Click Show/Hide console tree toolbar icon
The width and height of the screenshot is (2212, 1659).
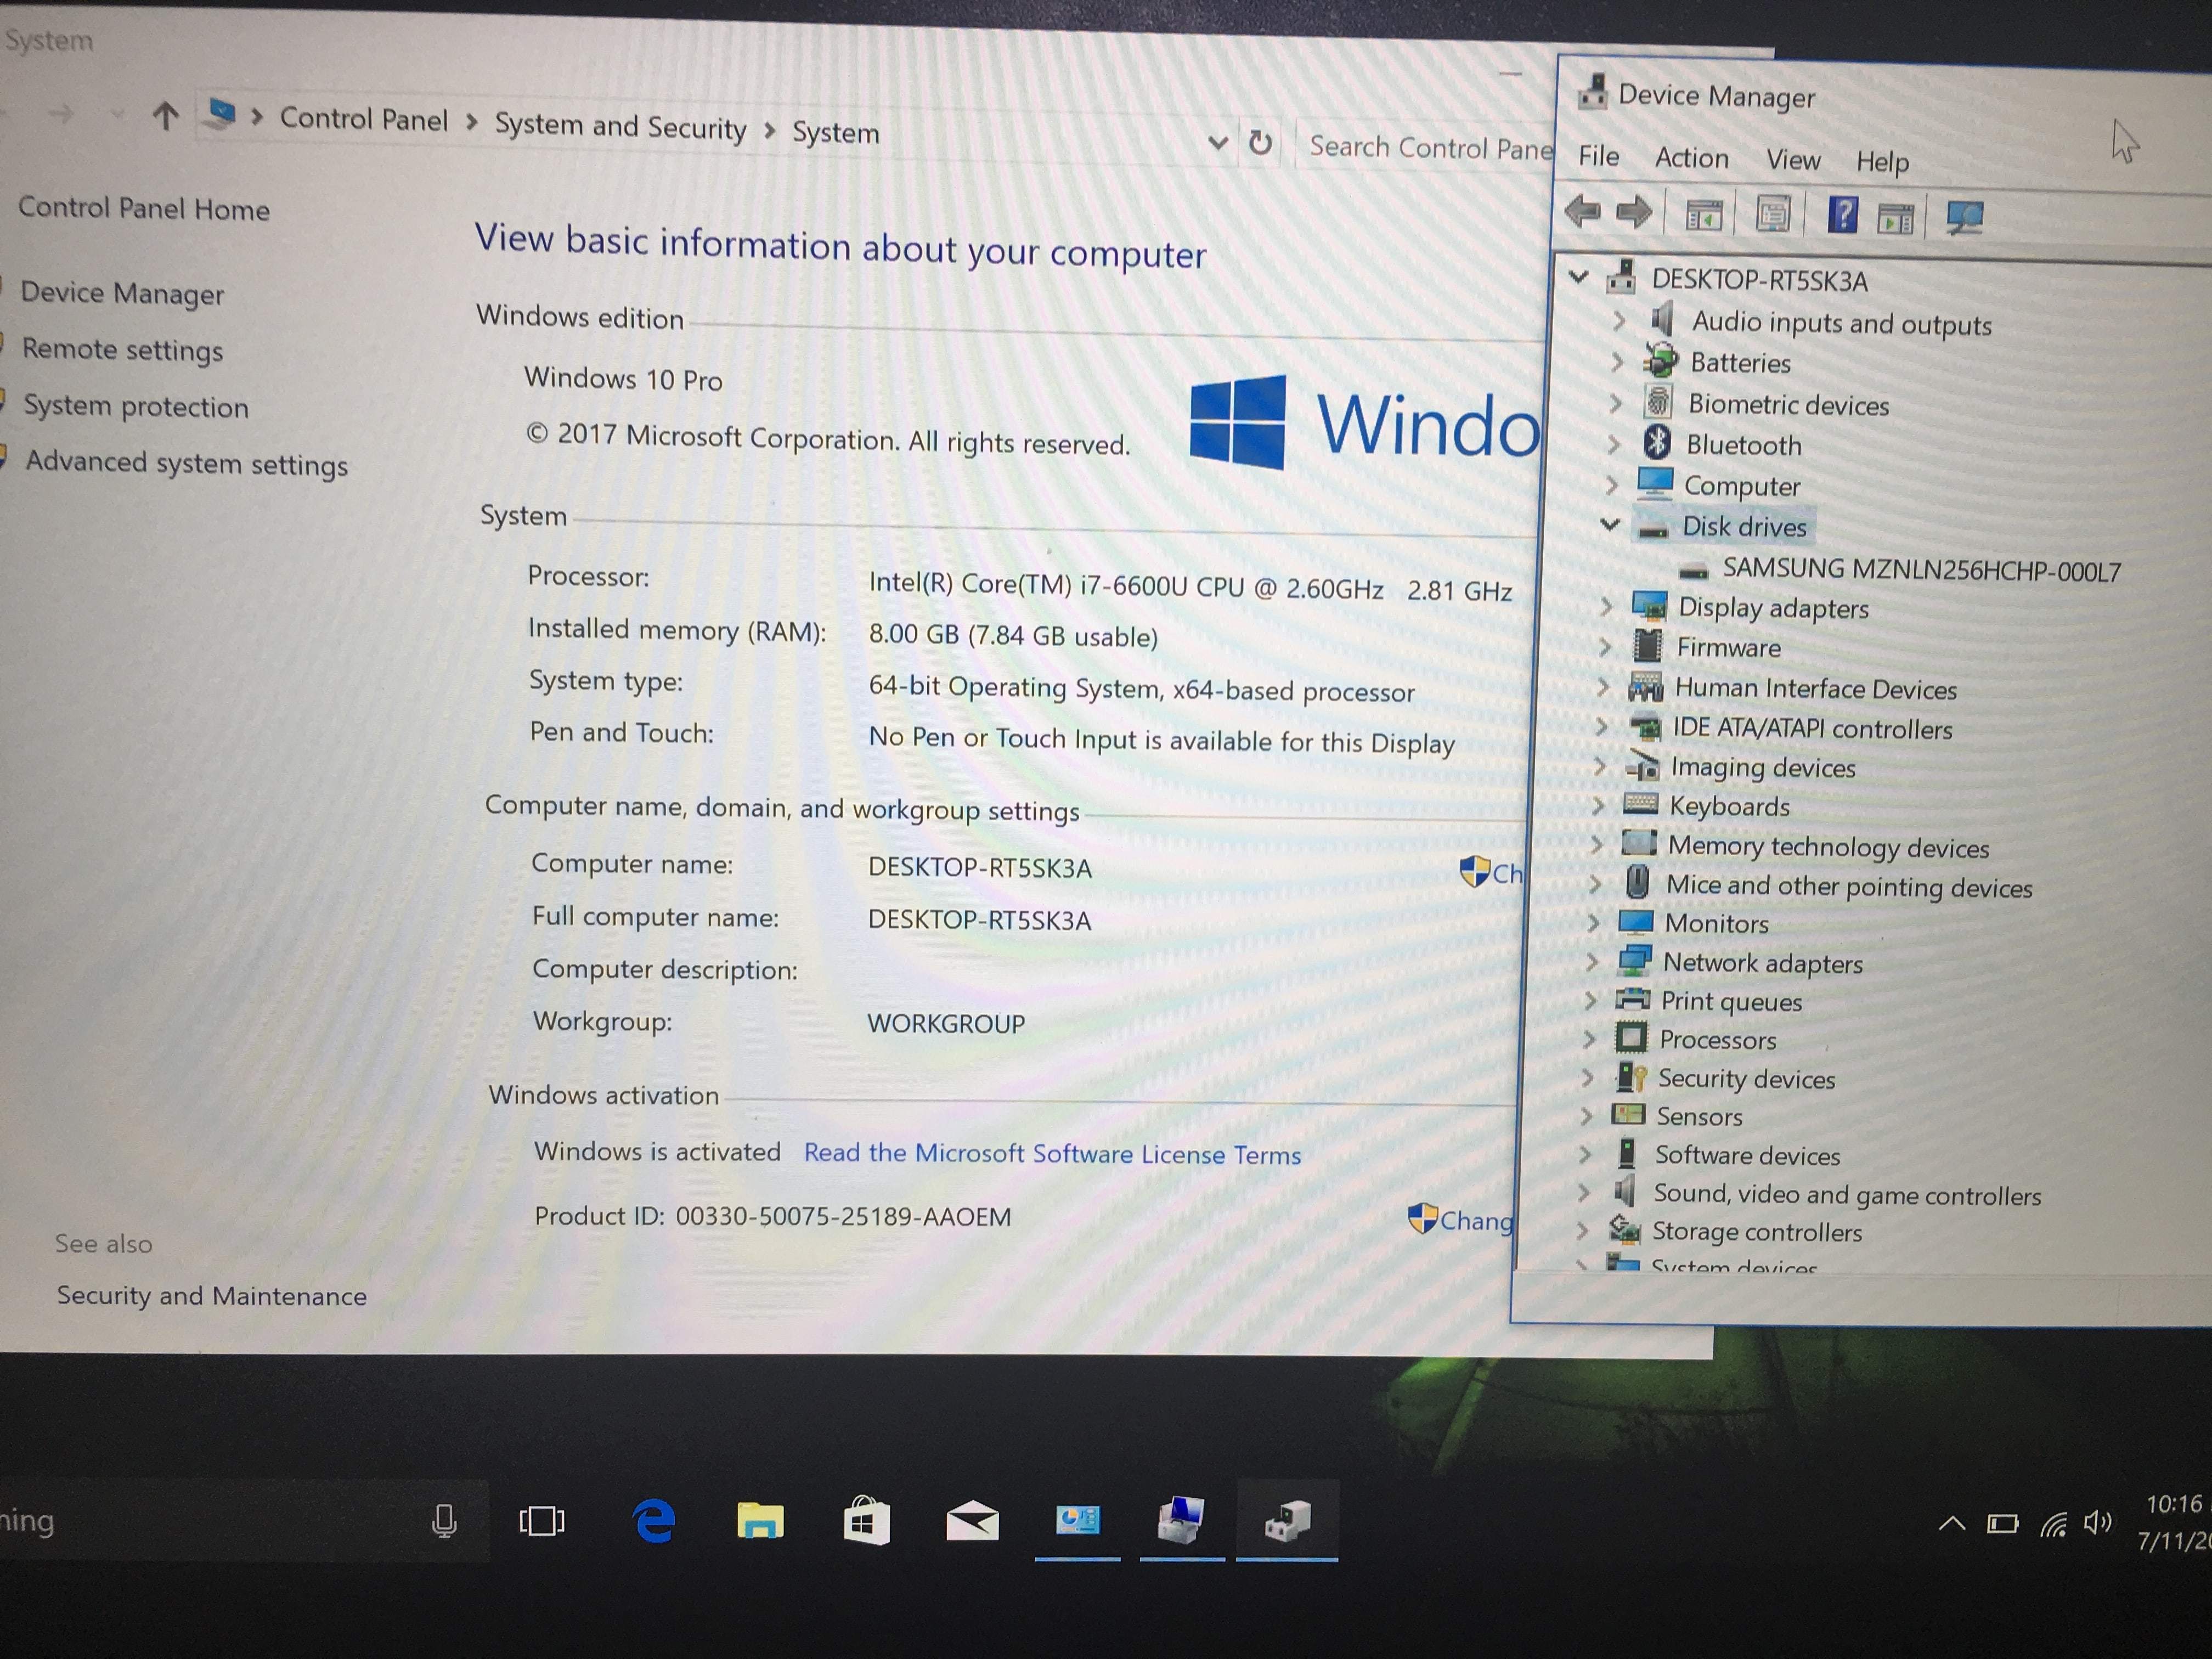click(x=1704, y=215)
